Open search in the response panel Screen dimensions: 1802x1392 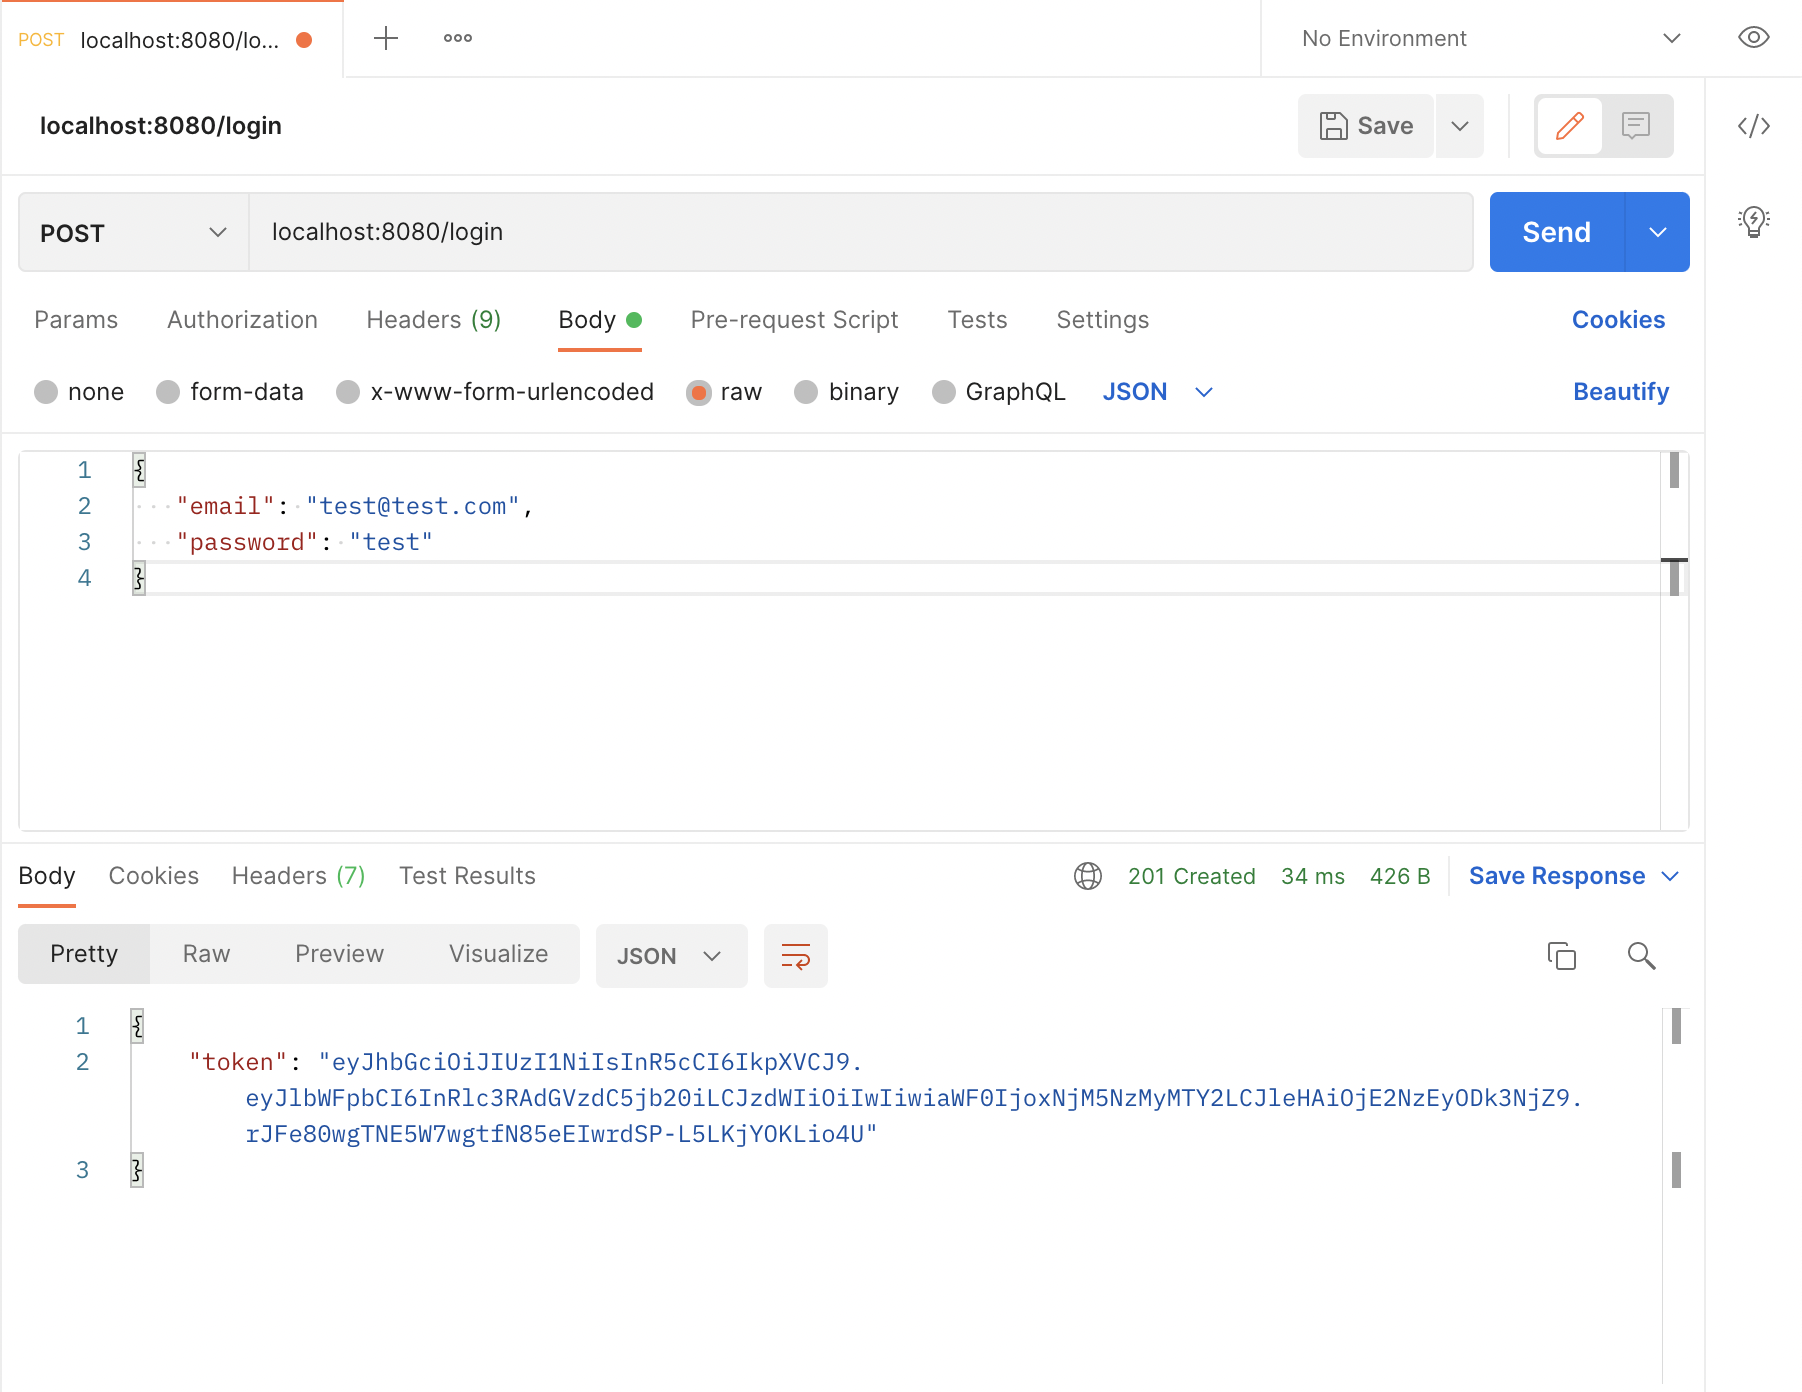[x=1641, y=956]
